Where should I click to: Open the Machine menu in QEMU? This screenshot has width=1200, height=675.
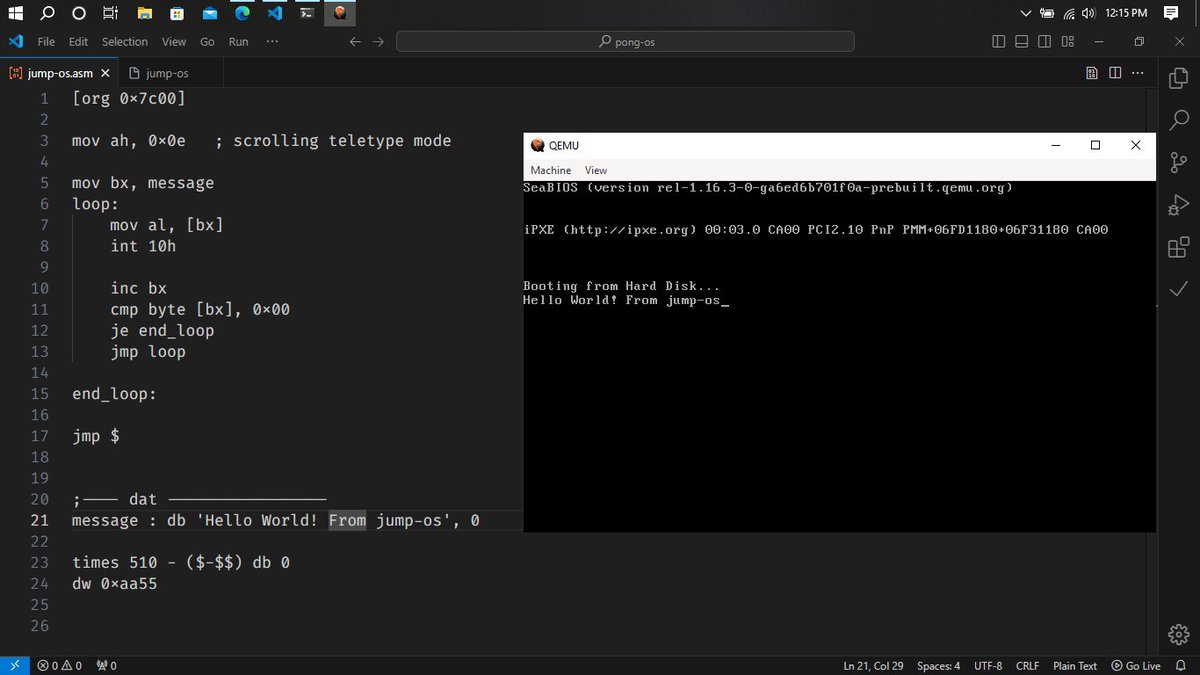551,170
